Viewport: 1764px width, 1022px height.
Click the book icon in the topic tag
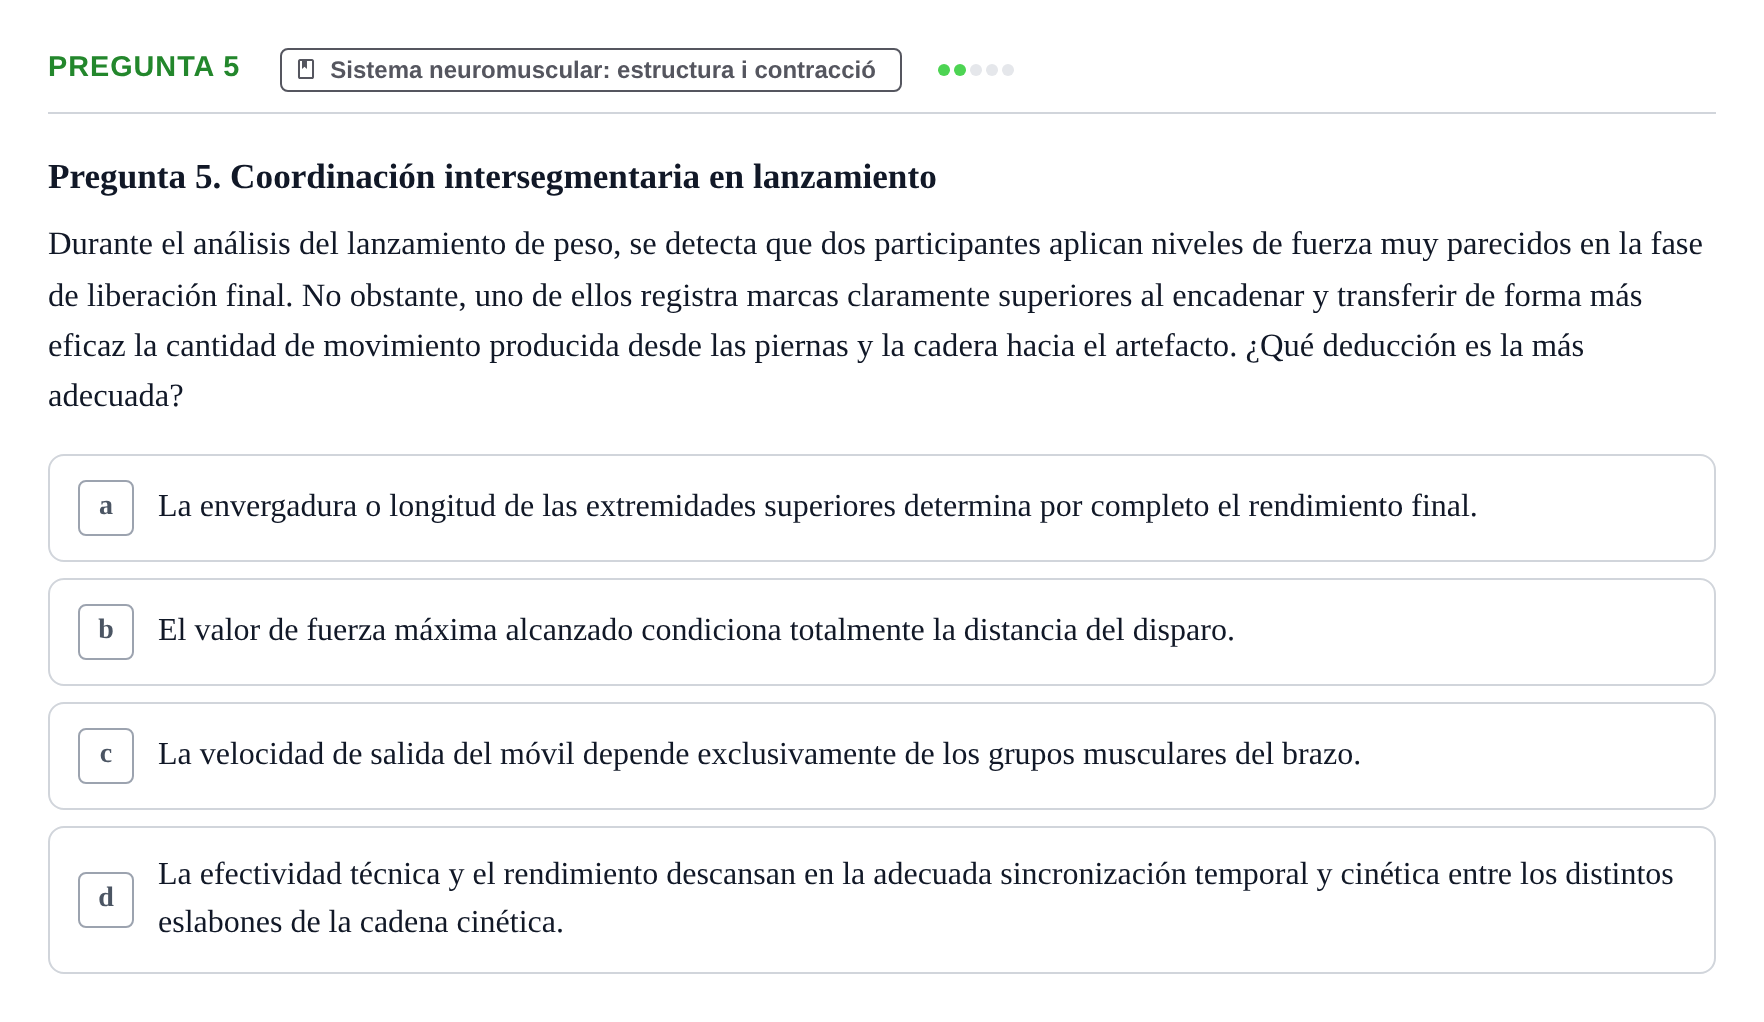click(x=307, y=69)
